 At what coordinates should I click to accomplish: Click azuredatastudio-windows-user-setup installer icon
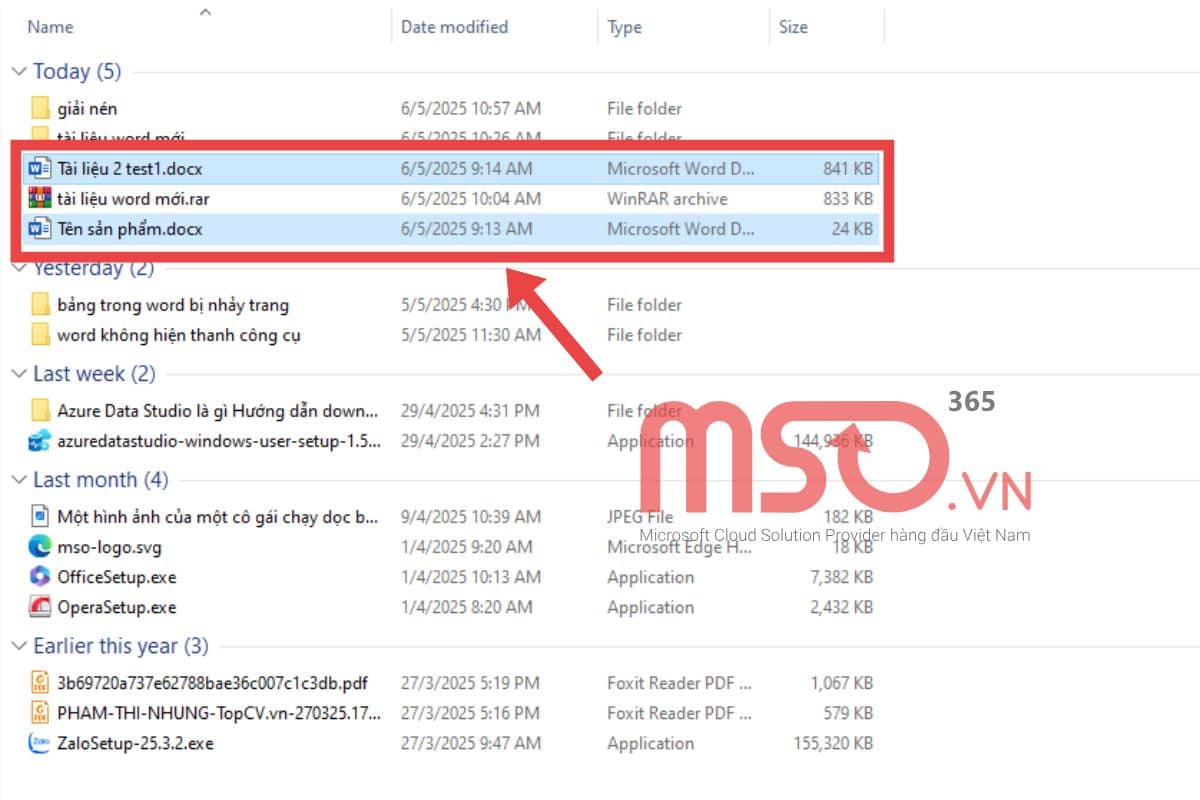[x=40, y=440]
